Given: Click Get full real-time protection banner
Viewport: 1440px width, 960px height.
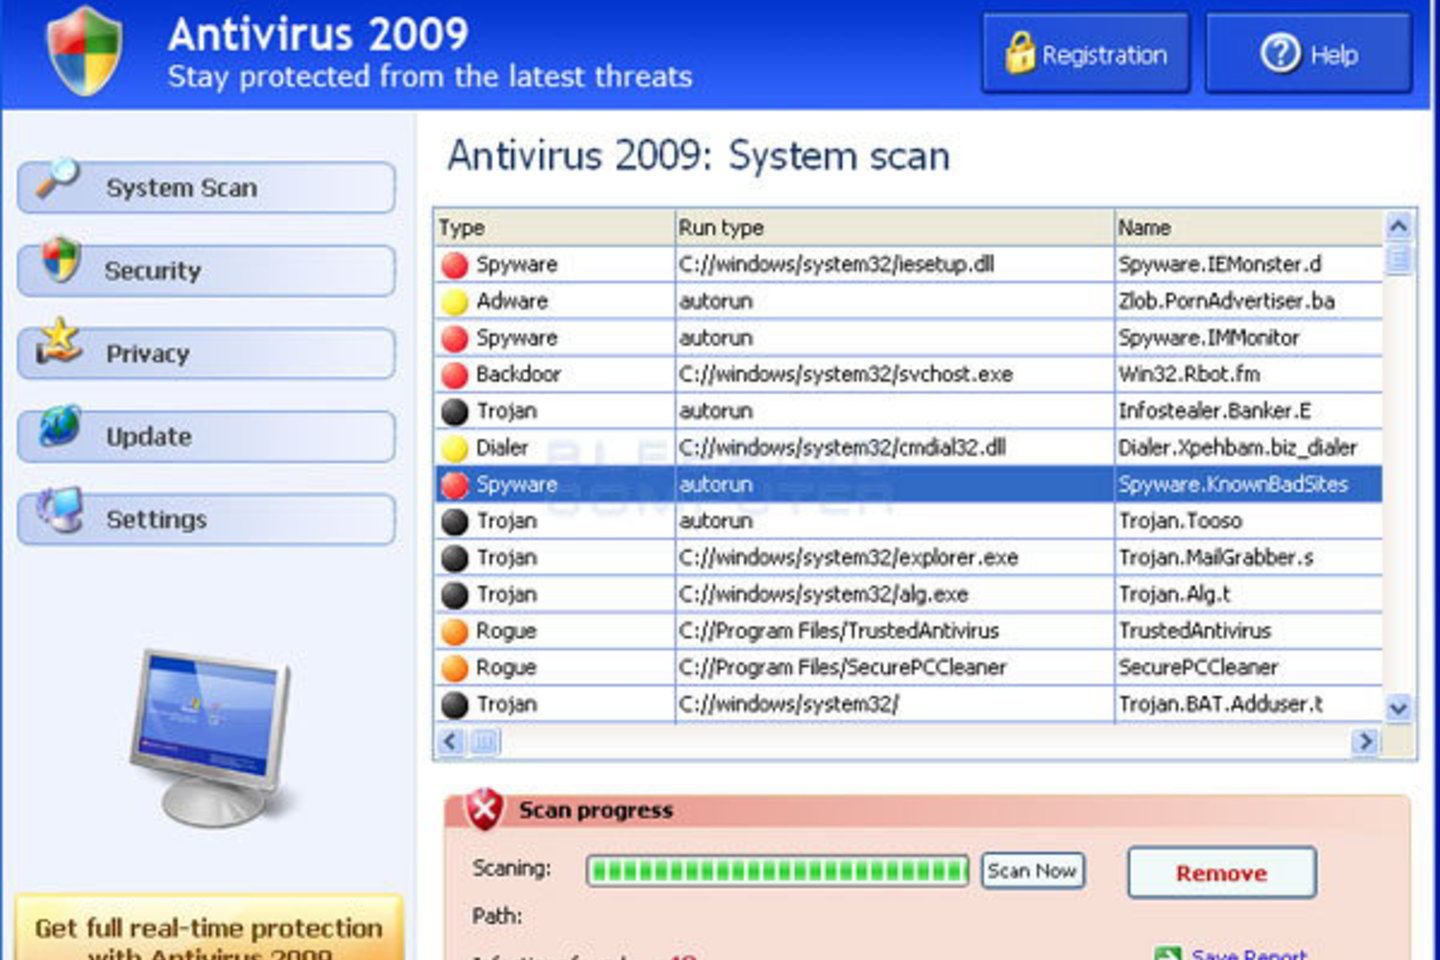Looking at the screenshot, I should click(x=209, y=928).
